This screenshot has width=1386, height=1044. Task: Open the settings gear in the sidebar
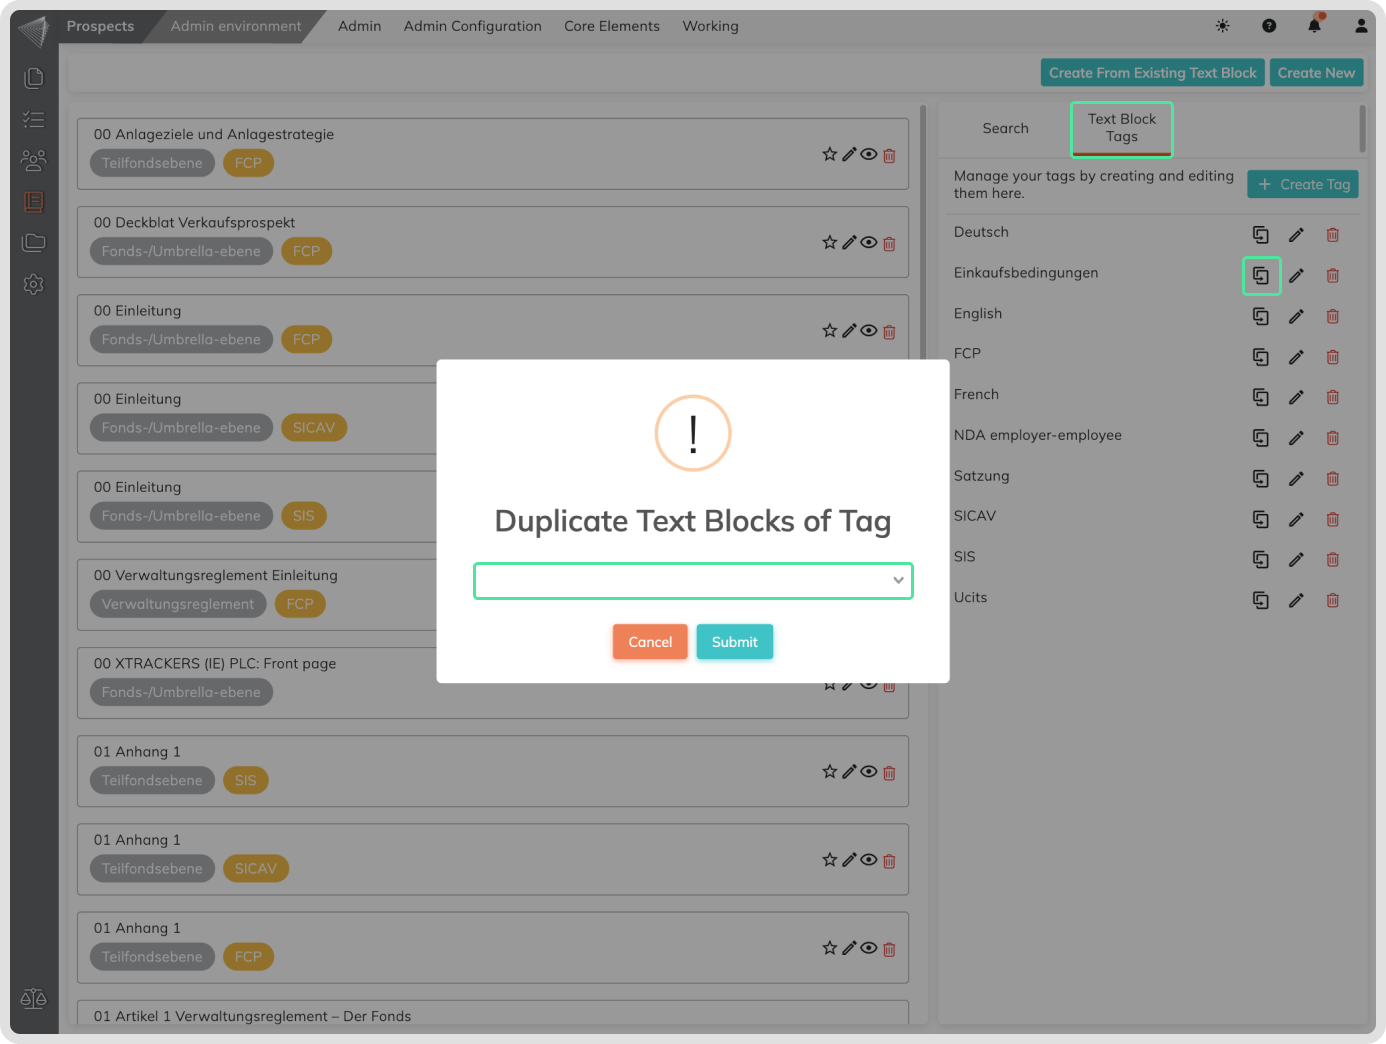(34, 284)
